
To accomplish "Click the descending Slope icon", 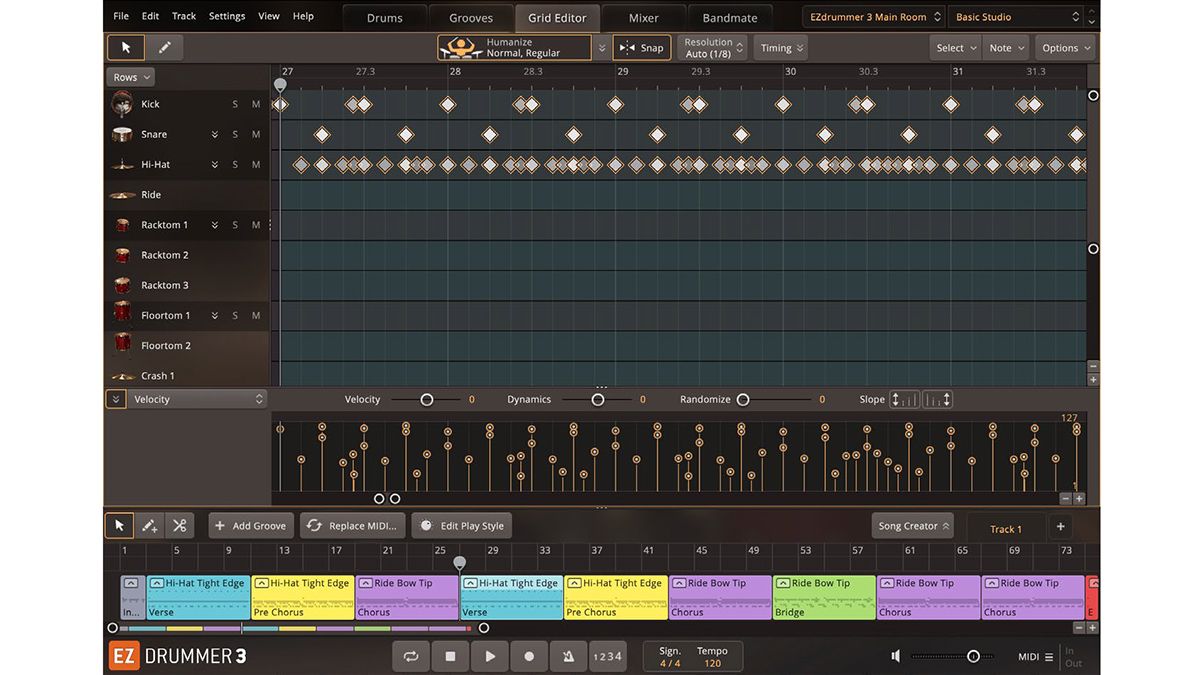I will (937, 399).
